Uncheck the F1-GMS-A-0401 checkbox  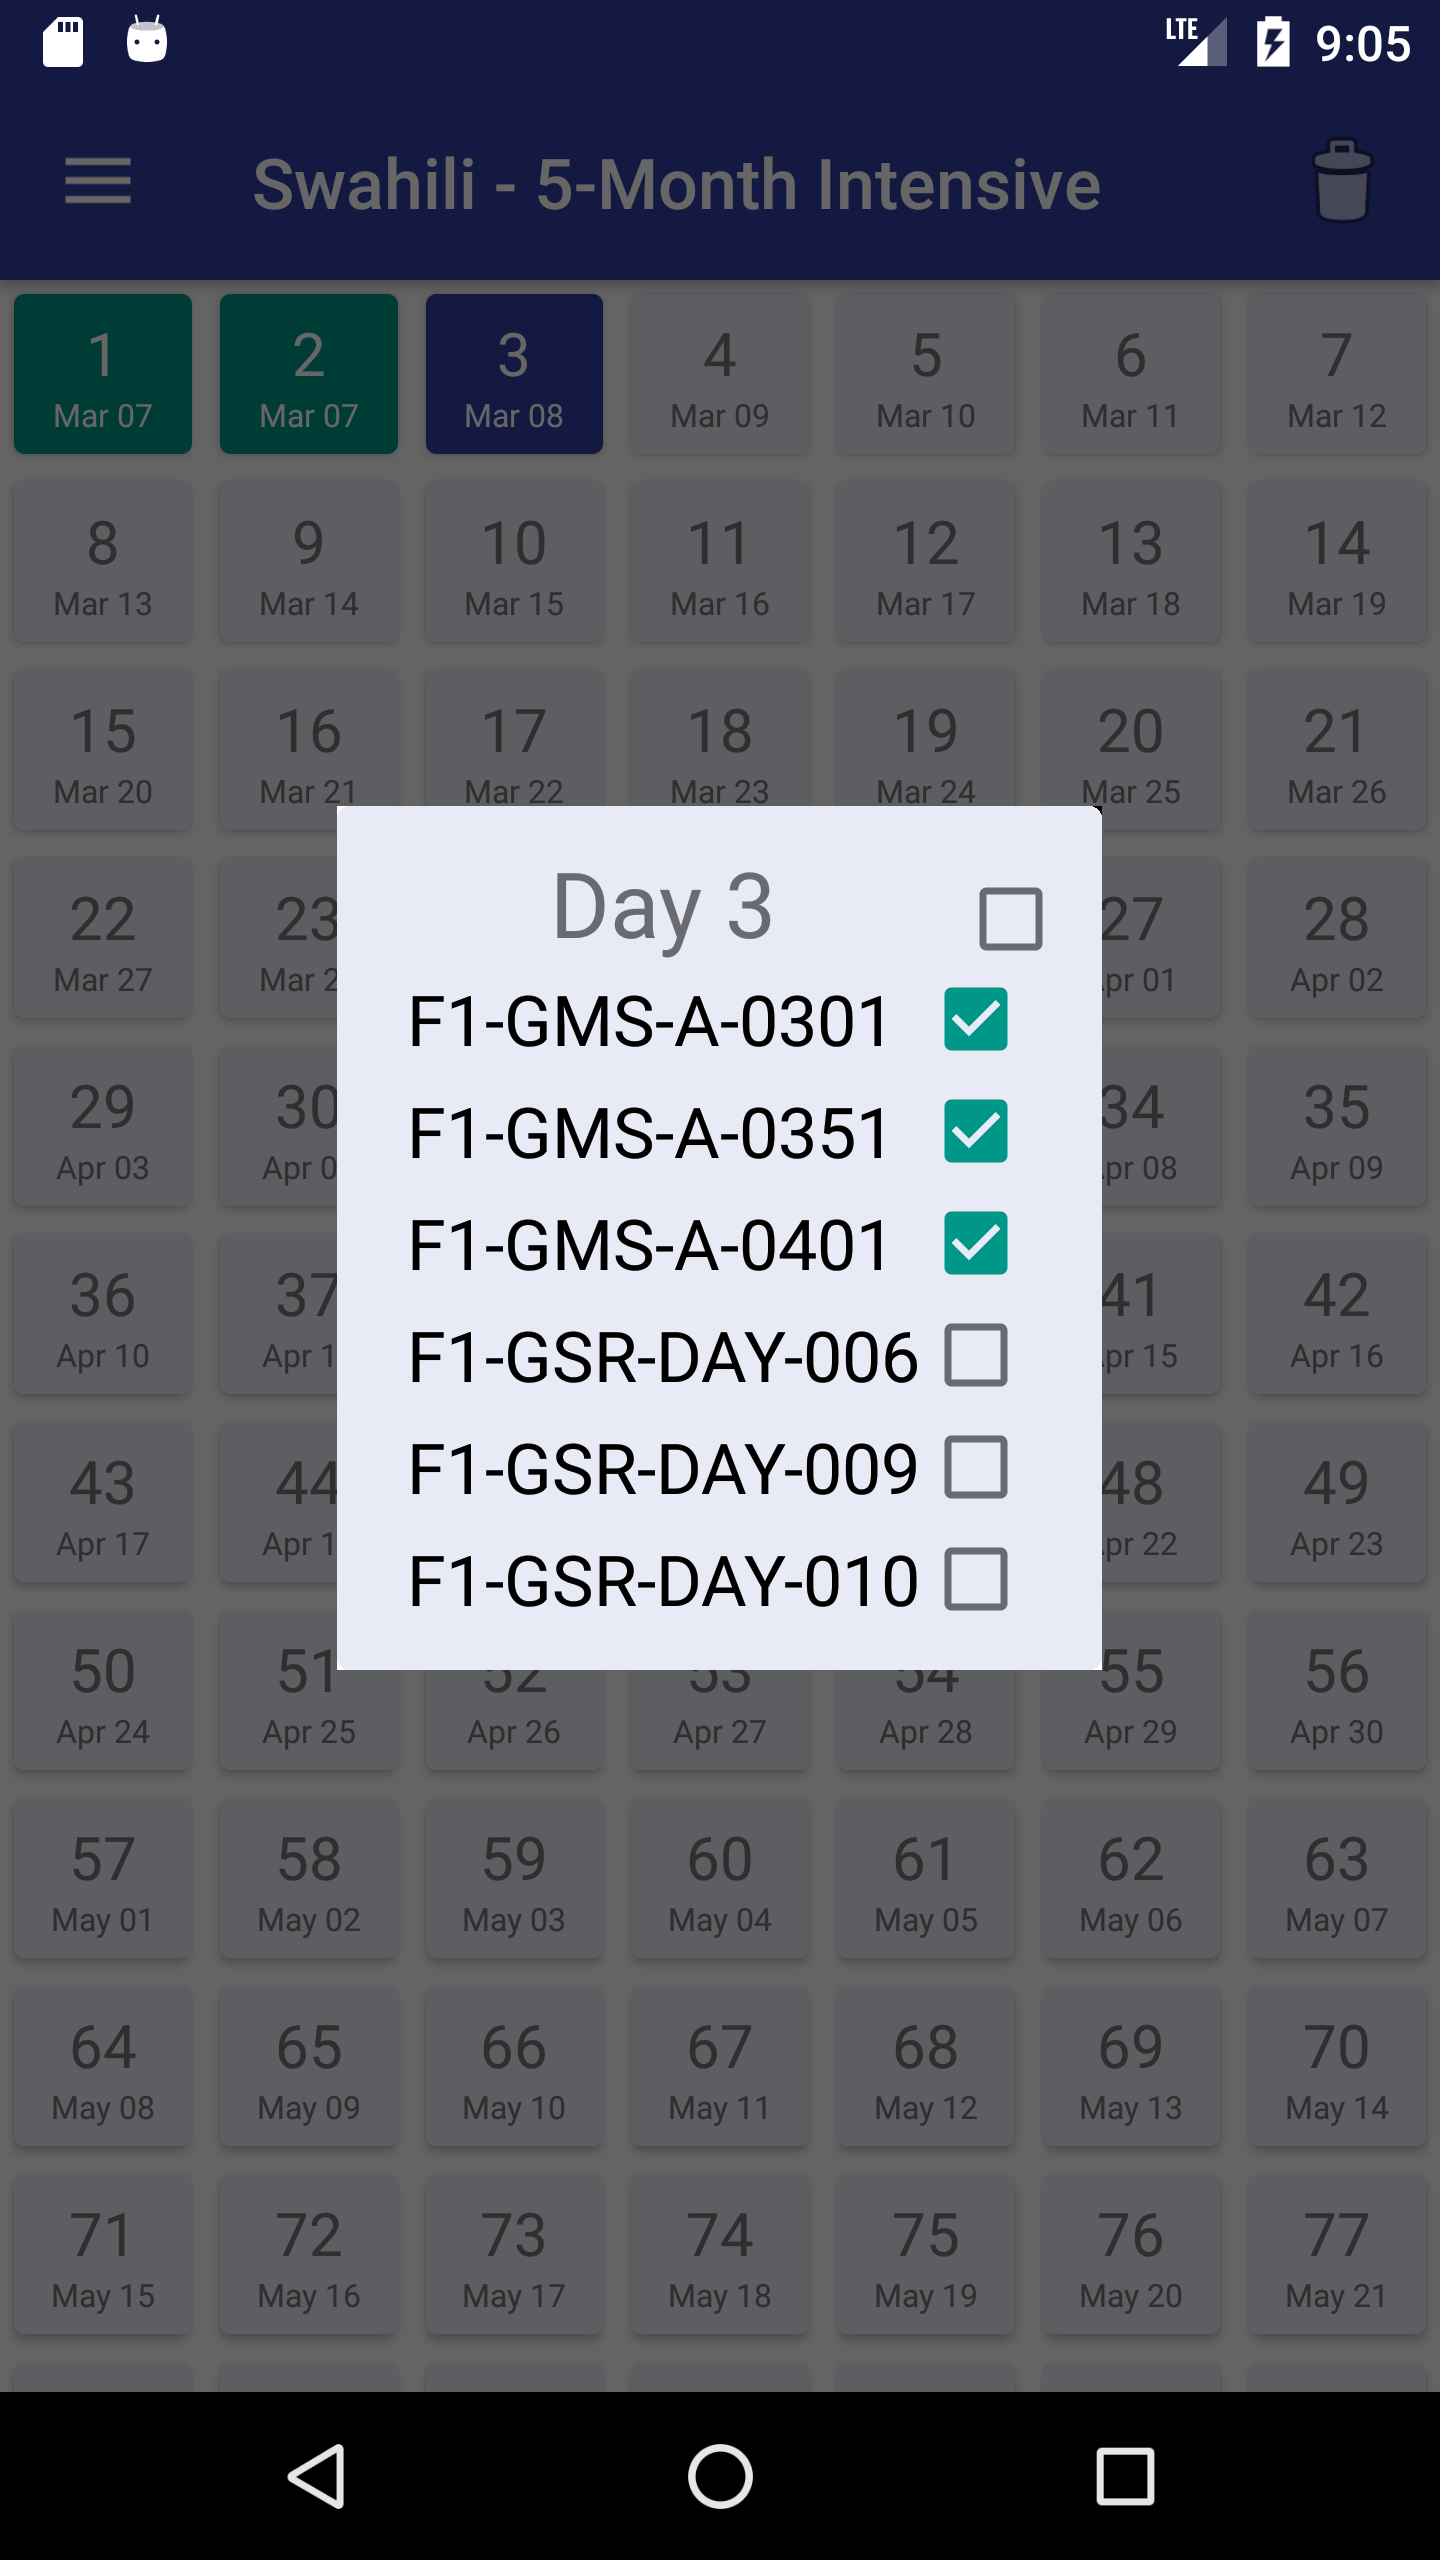click(976, 1244)
